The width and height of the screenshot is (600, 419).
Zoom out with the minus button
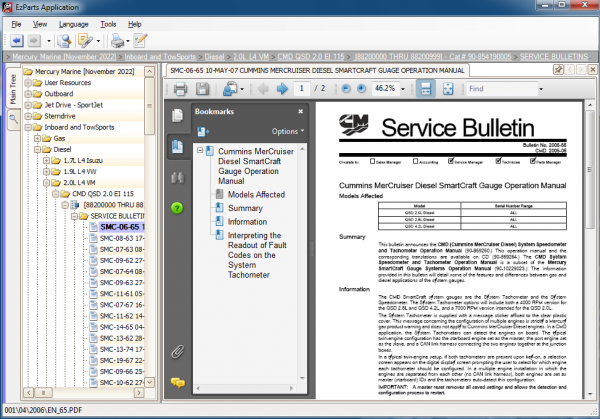point(345,89)
